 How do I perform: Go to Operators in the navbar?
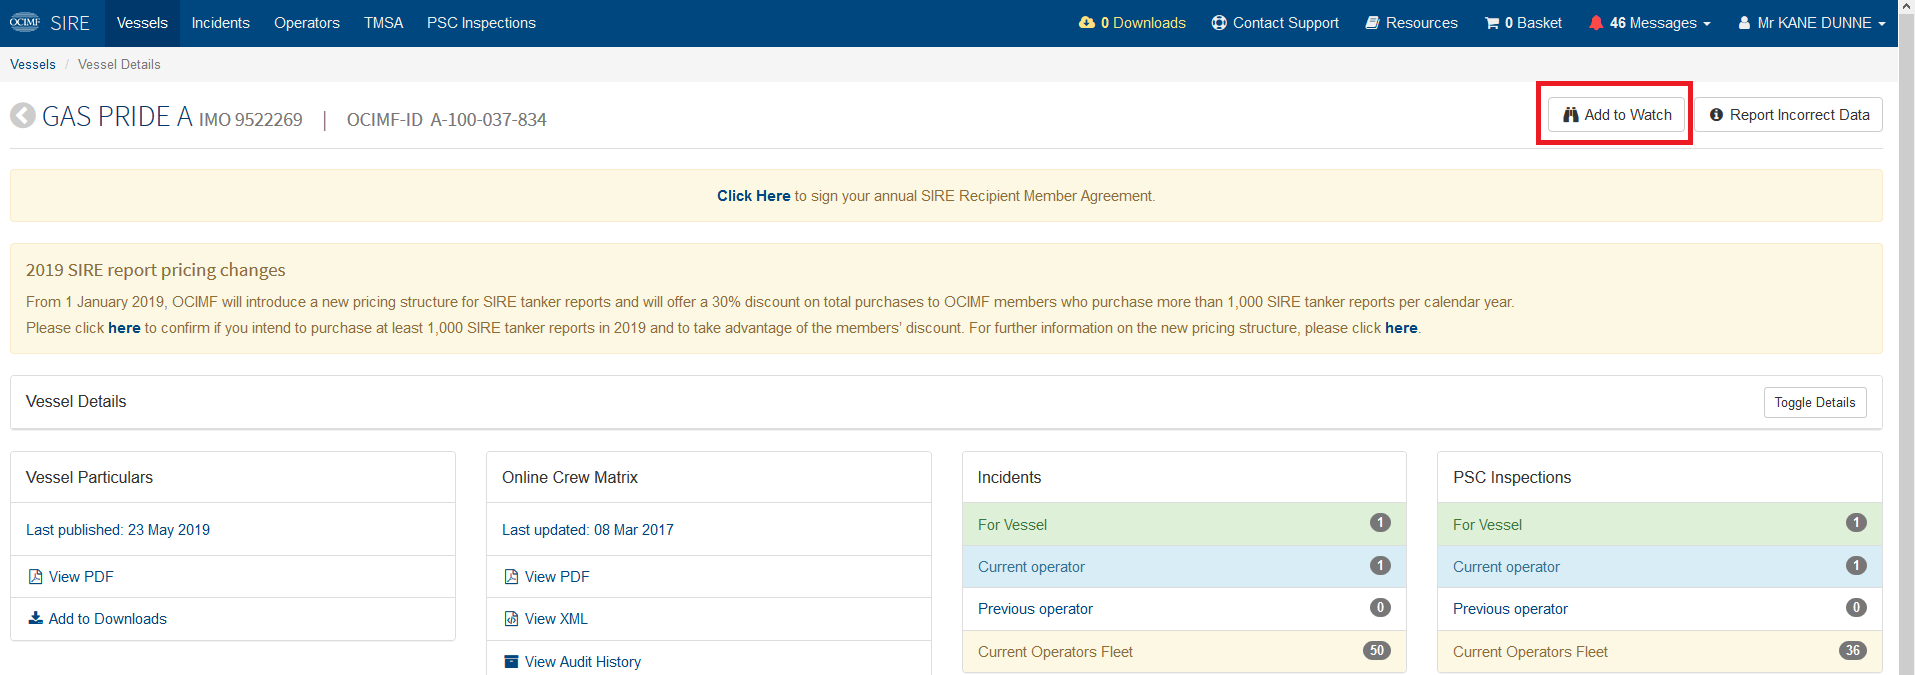(307, 23)
